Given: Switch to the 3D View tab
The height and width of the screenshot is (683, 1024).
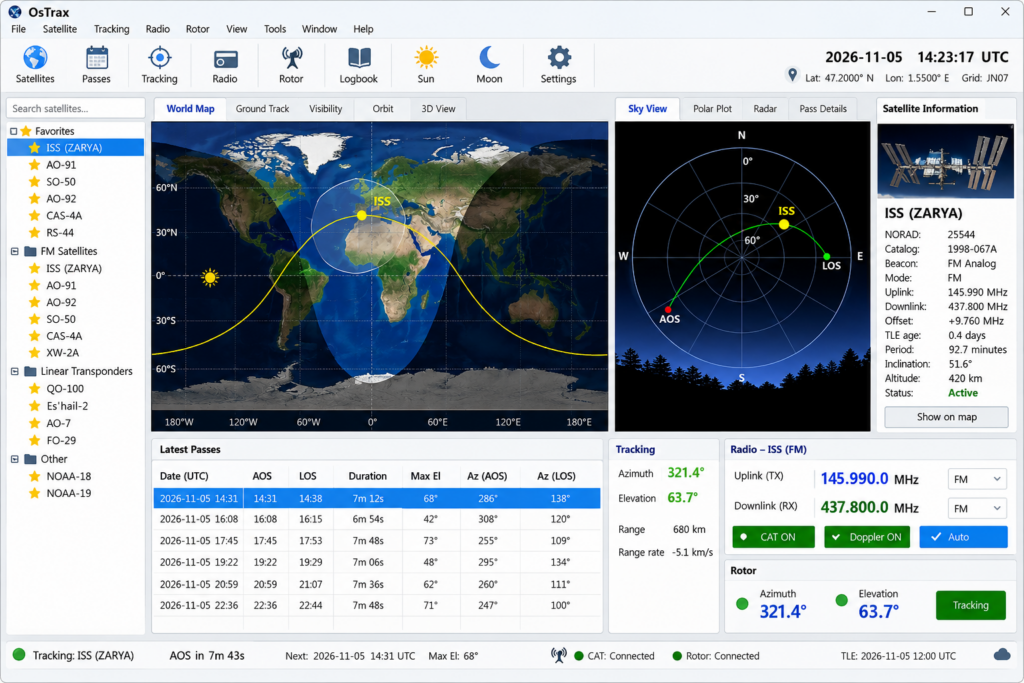Looking at the screenshot, I should pyautogui.click(x=438, y=108).
